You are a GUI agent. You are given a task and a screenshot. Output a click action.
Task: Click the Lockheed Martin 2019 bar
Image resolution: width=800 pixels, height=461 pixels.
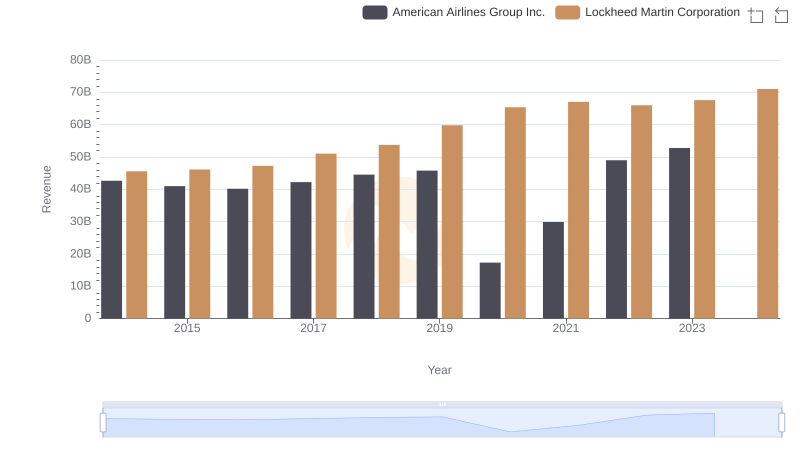(x=453, y=222)
